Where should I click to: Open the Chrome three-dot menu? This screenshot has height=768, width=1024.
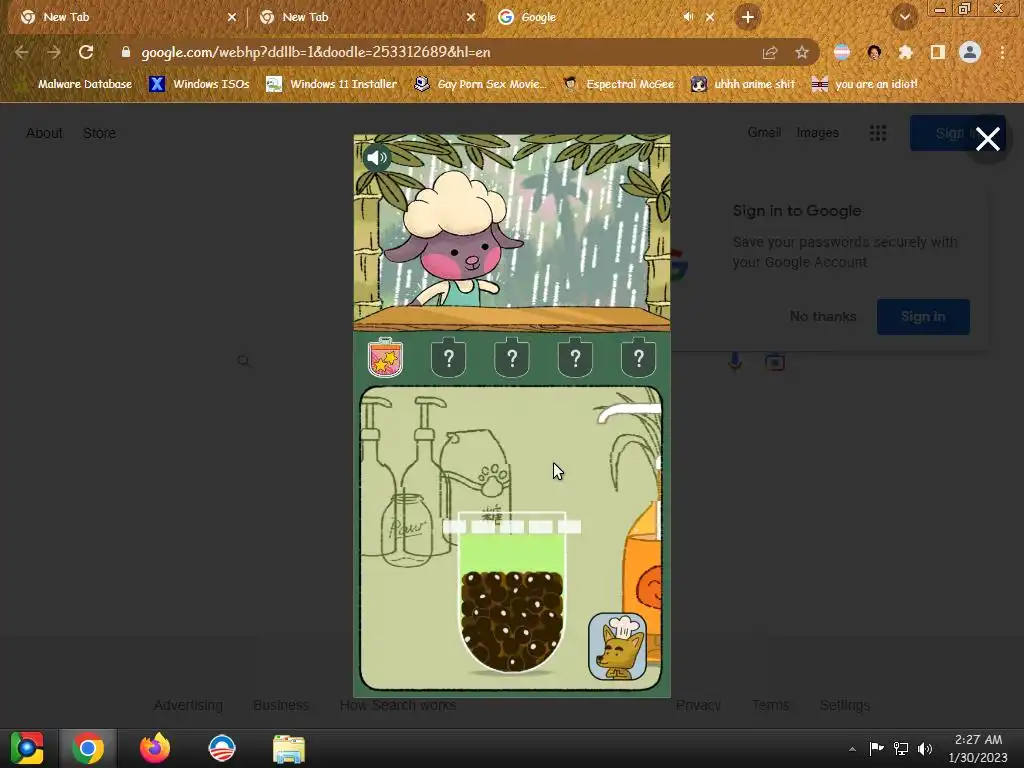(1002, 52)
